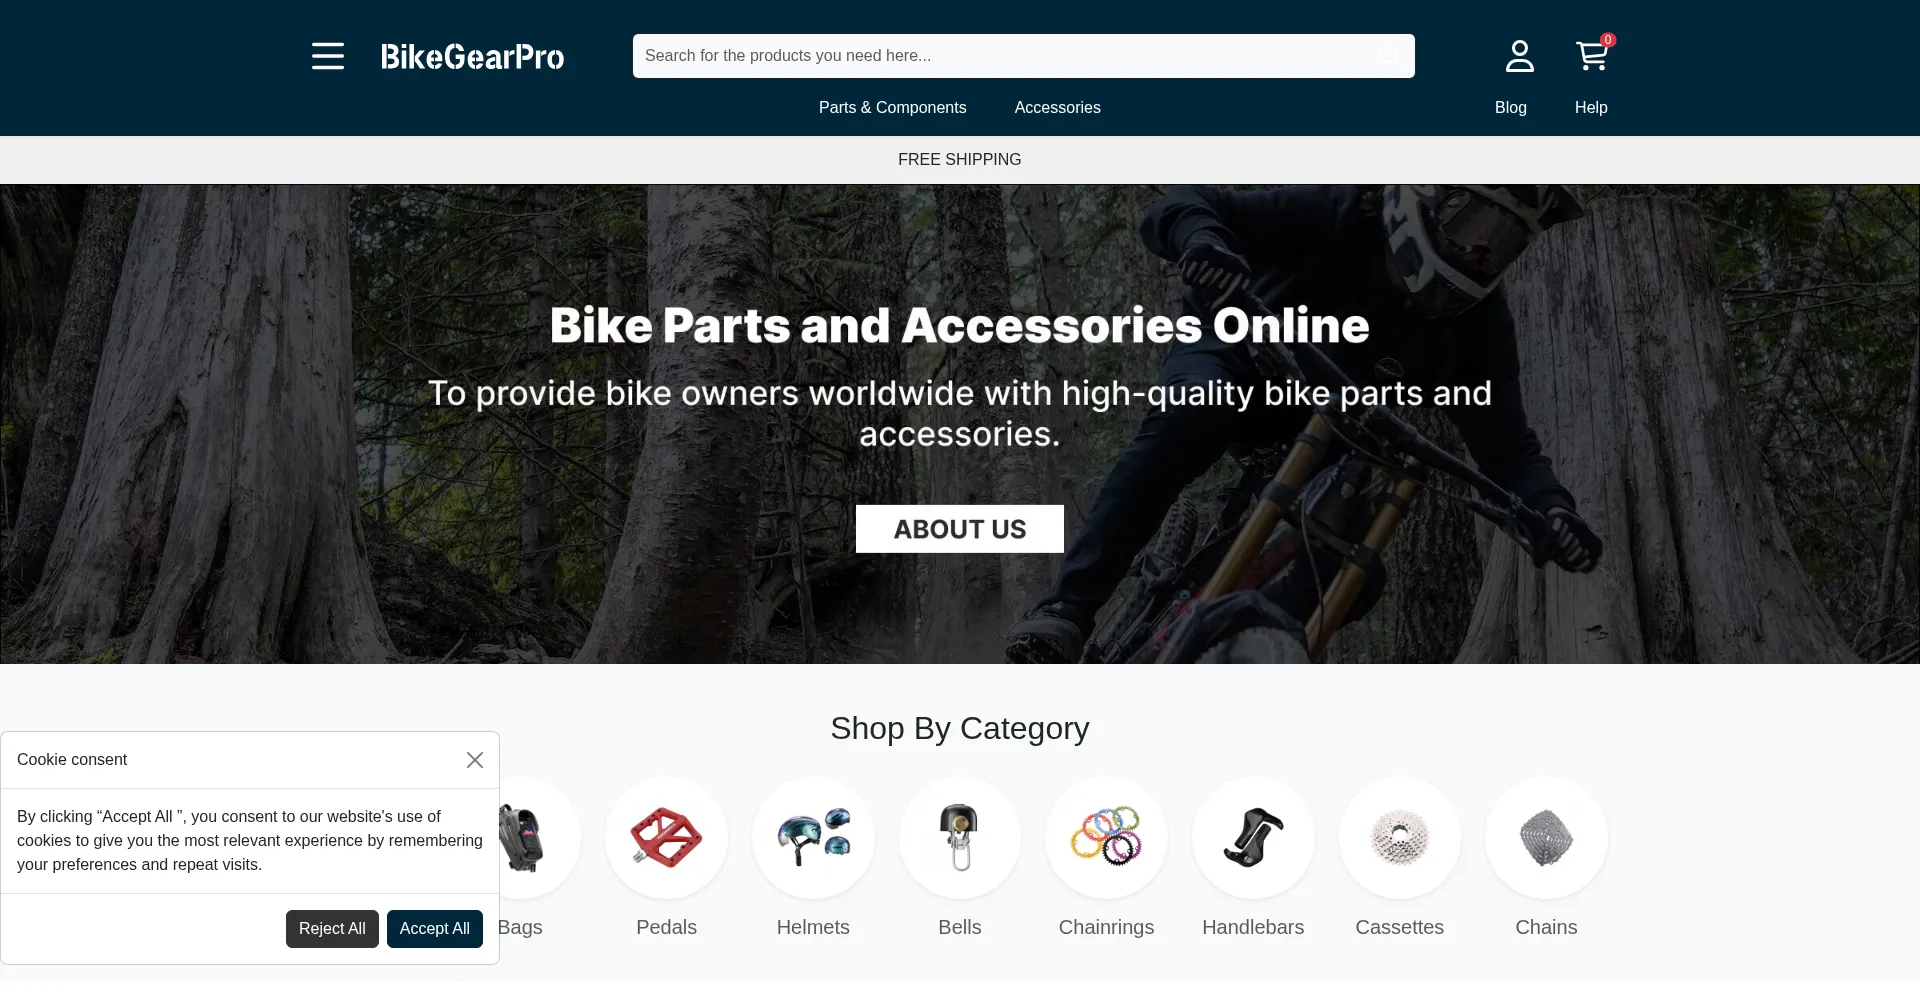Select the Handlebars category icon
The width and height of the screenshot is (1920, 993).
1253,838
